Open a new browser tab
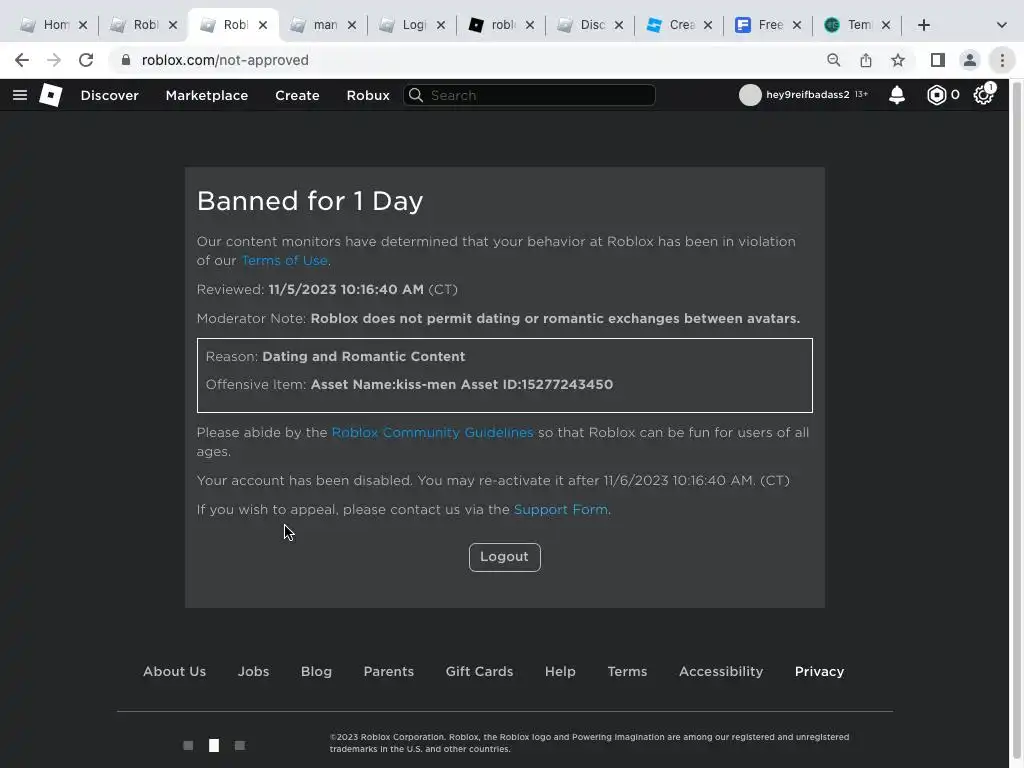1024x768 pixels. pos(923,25)
